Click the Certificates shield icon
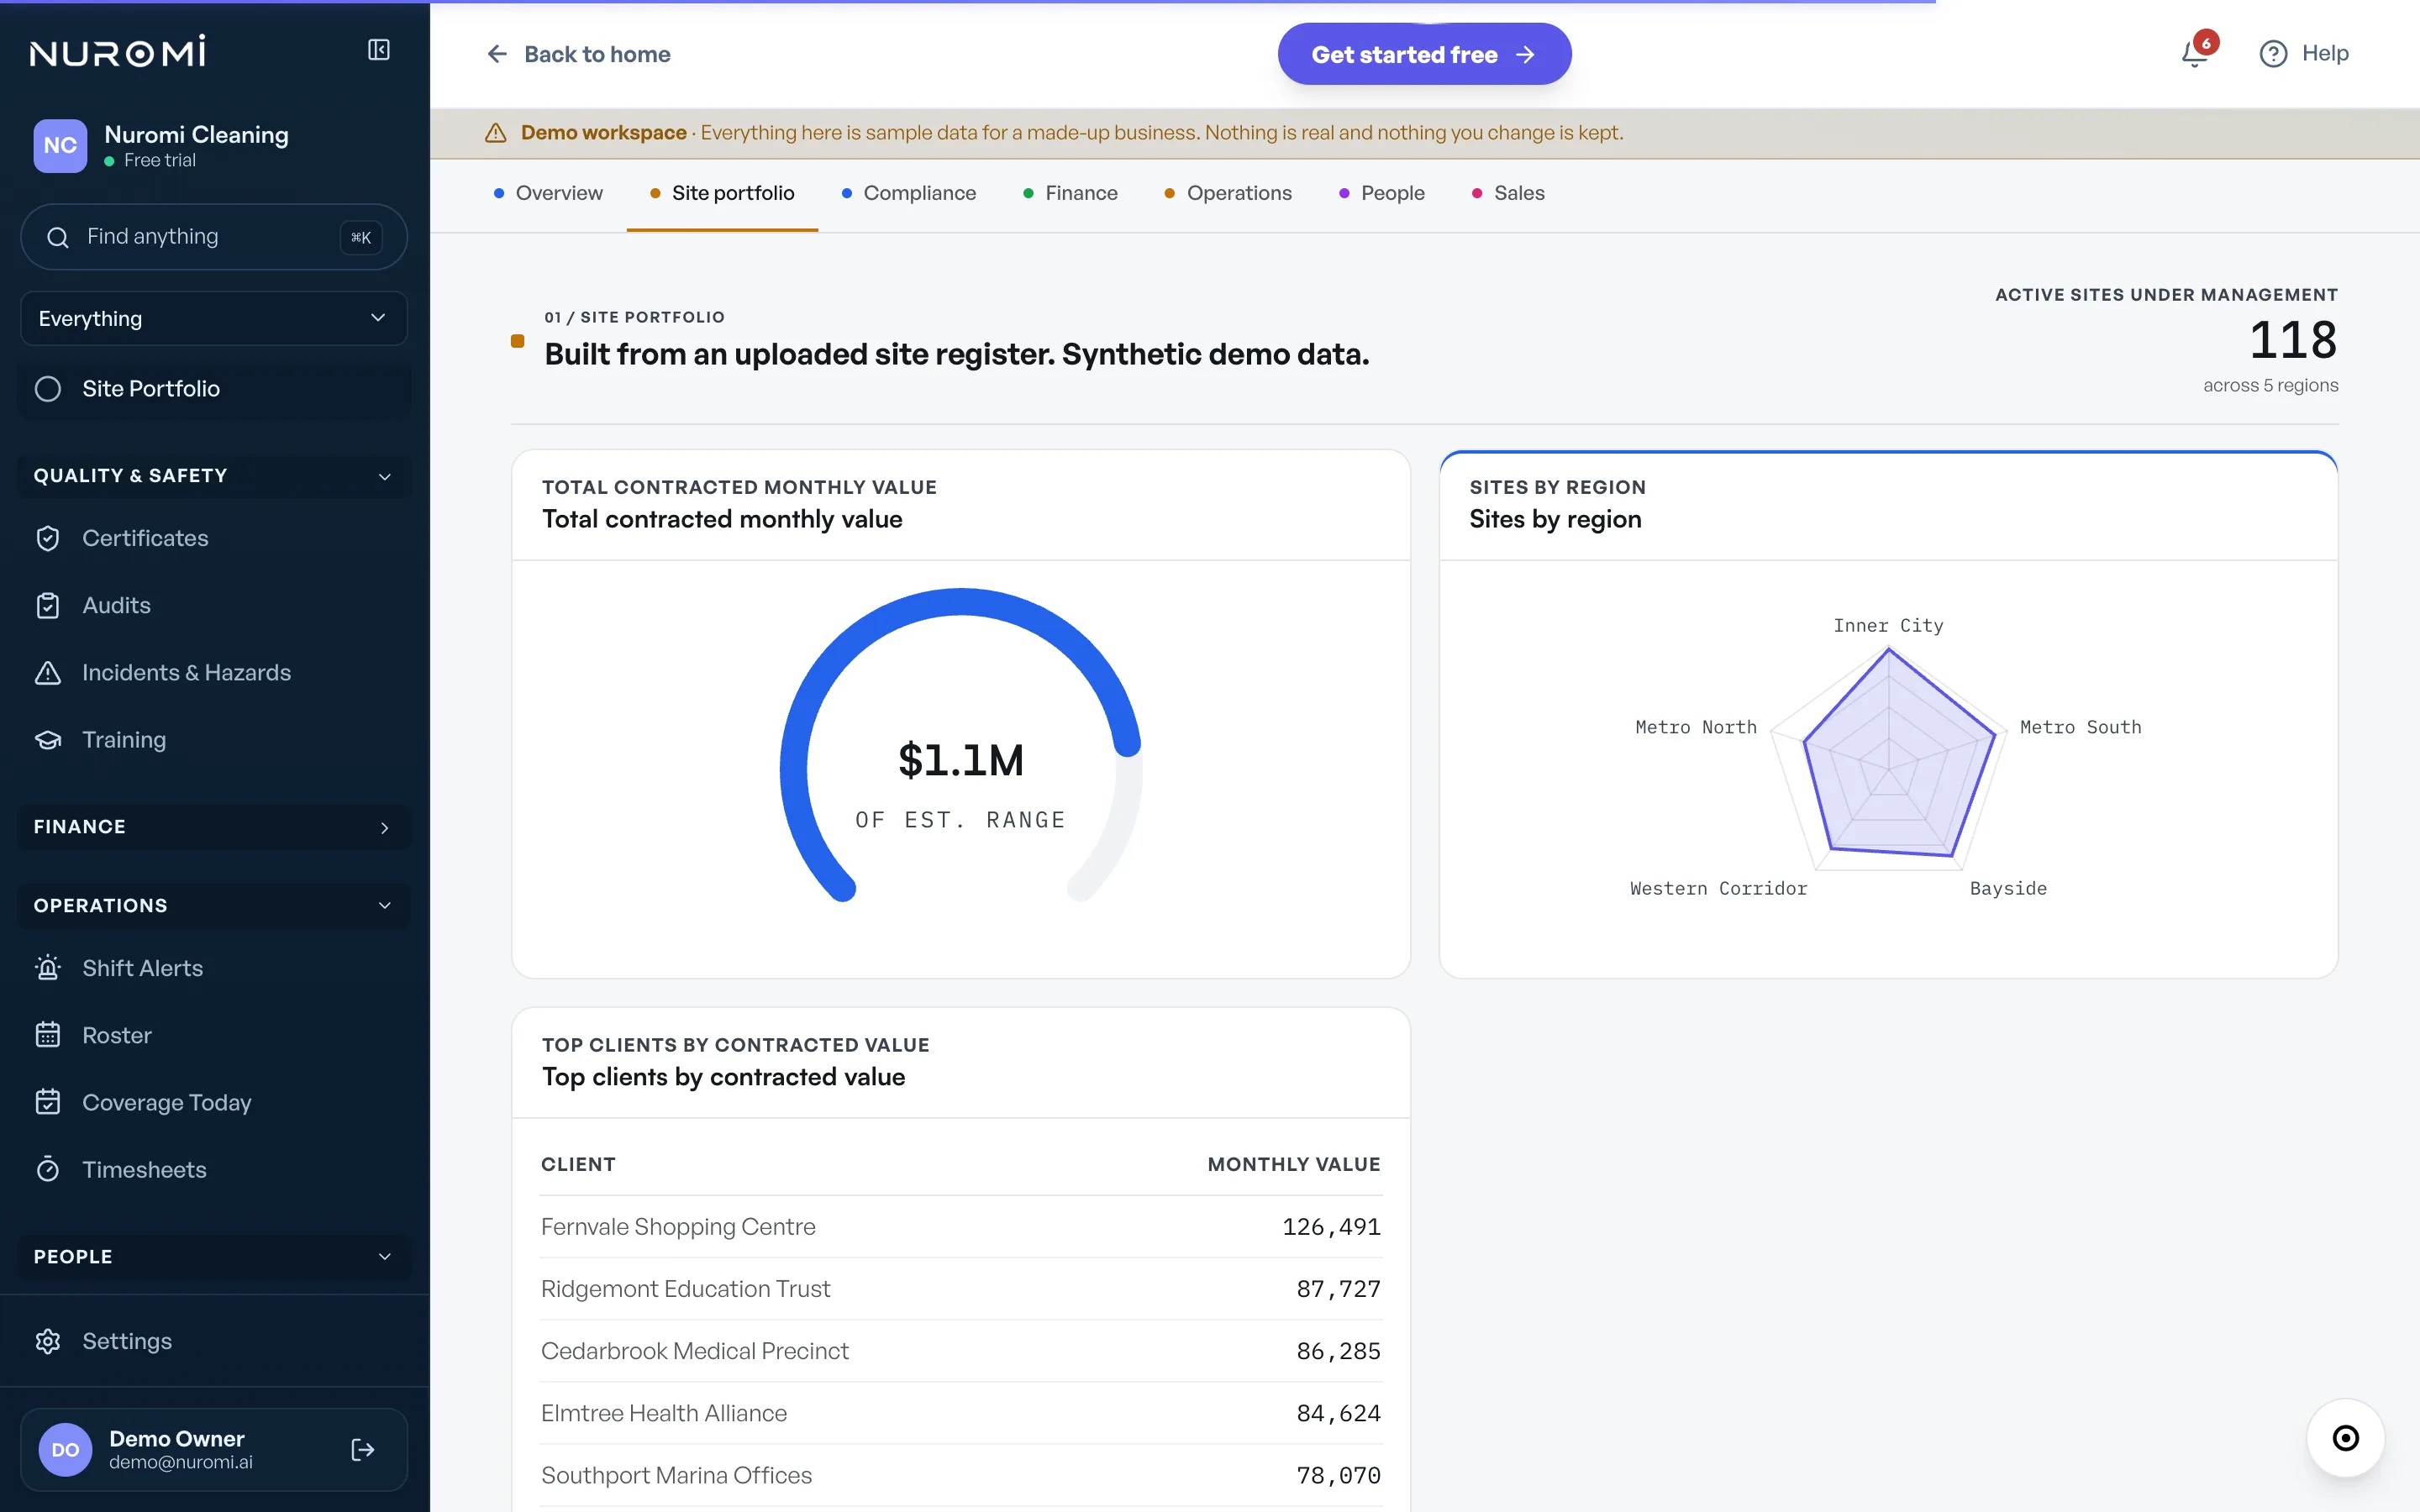 tap(48, 538)
